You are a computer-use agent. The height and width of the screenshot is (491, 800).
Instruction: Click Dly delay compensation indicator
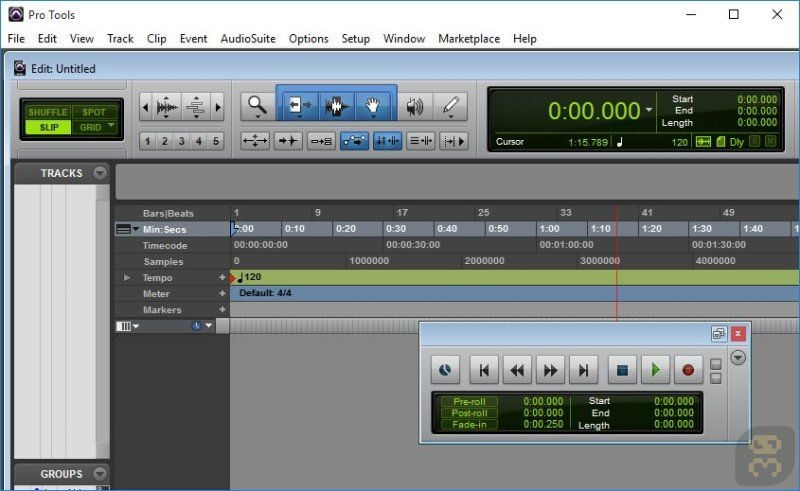coord(736,142)
